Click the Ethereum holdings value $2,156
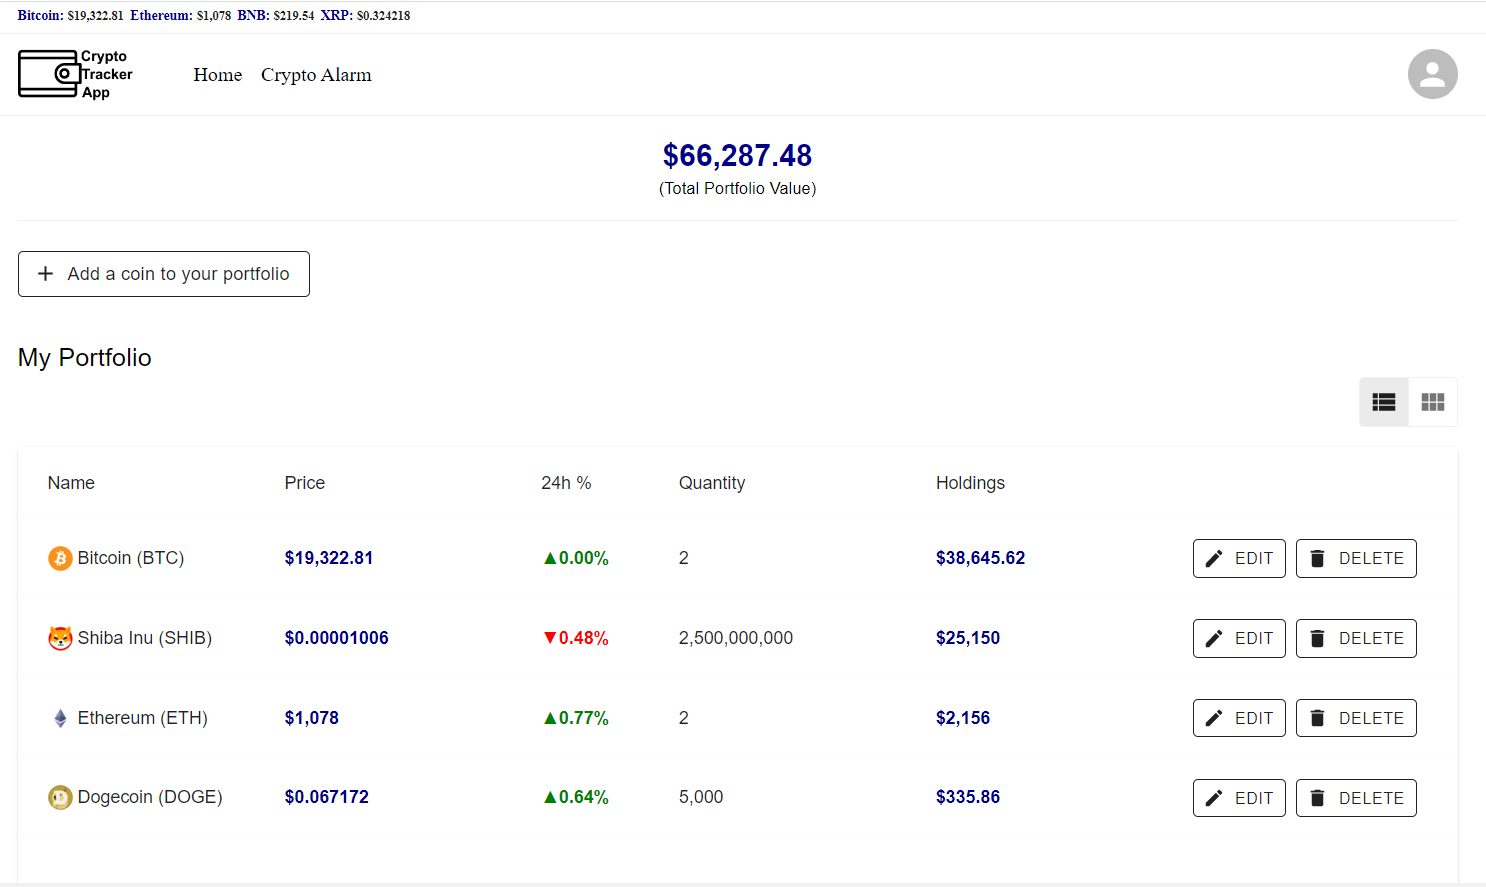 pos(963,717)
